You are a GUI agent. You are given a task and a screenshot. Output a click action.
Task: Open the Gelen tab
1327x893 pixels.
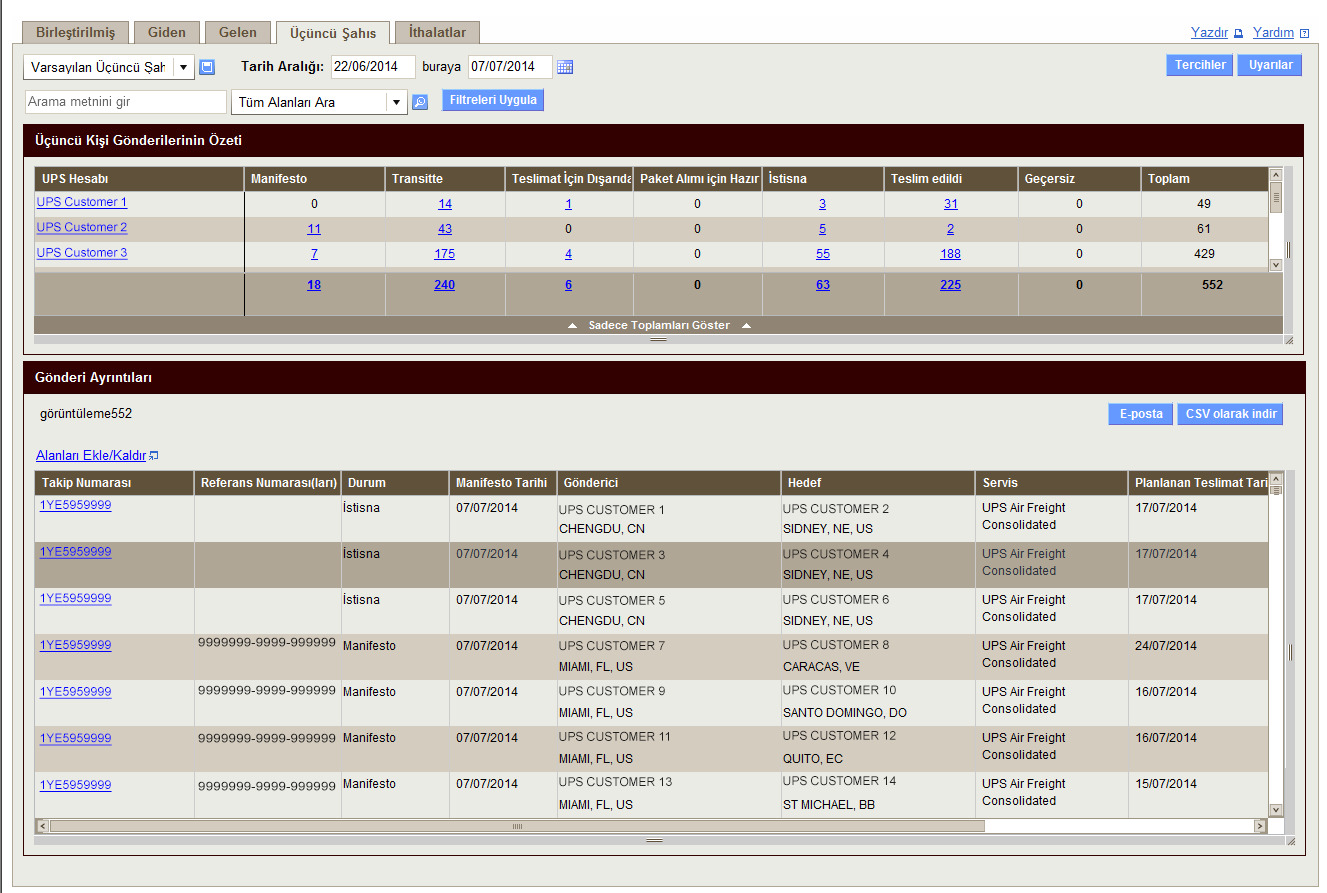click(x=238, y=32)
